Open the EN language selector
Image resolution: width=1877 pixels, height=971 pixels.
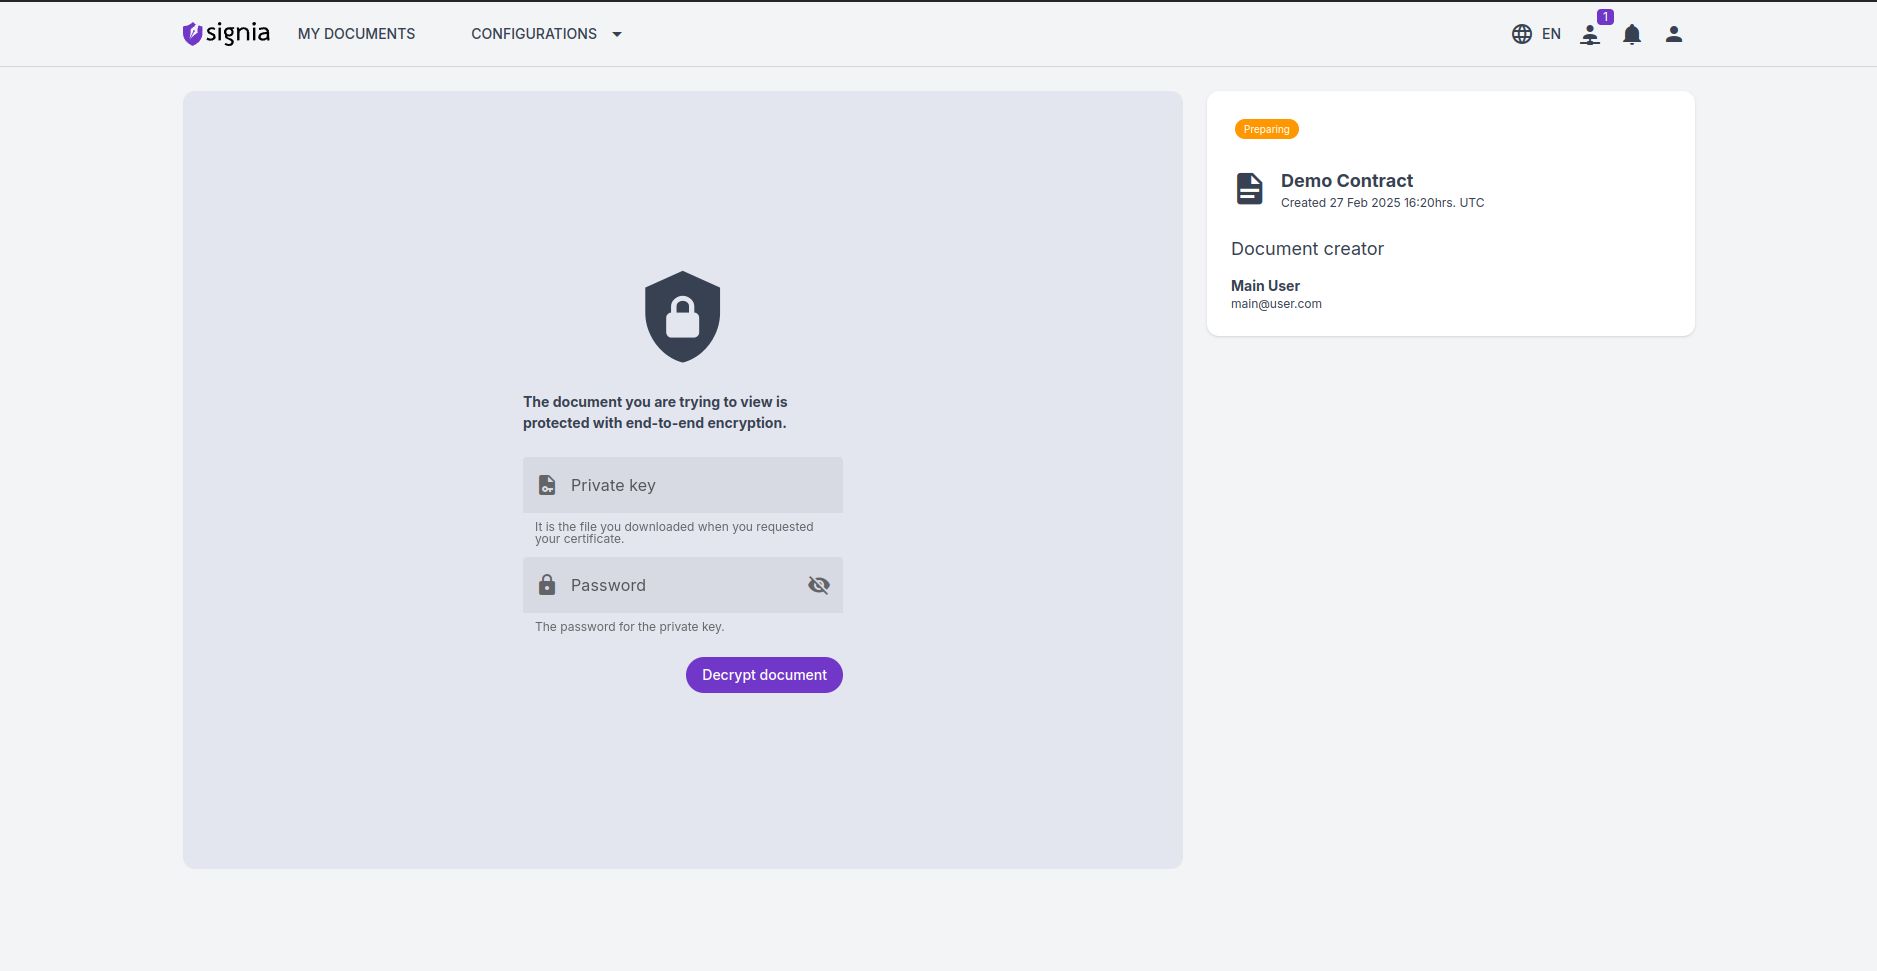click(1551, 34)
